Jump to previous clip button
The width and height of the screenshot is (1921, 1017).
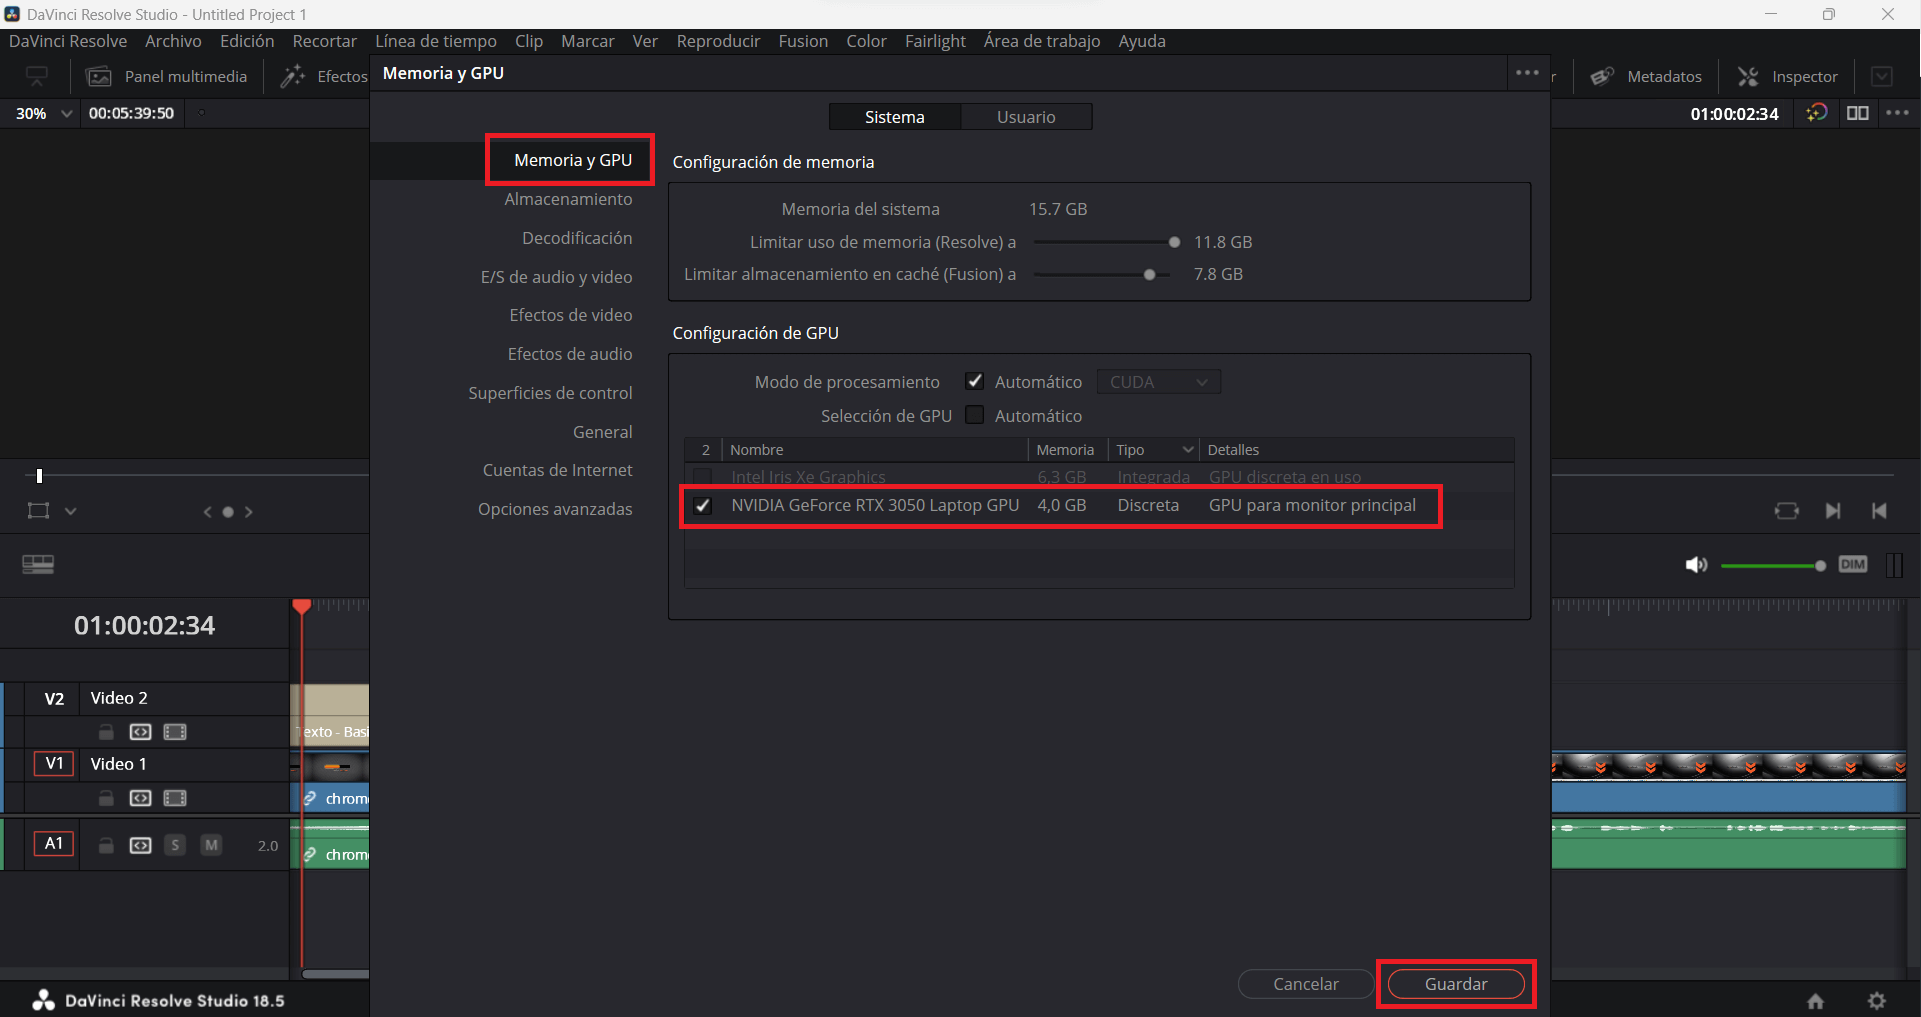(1879, 511)
